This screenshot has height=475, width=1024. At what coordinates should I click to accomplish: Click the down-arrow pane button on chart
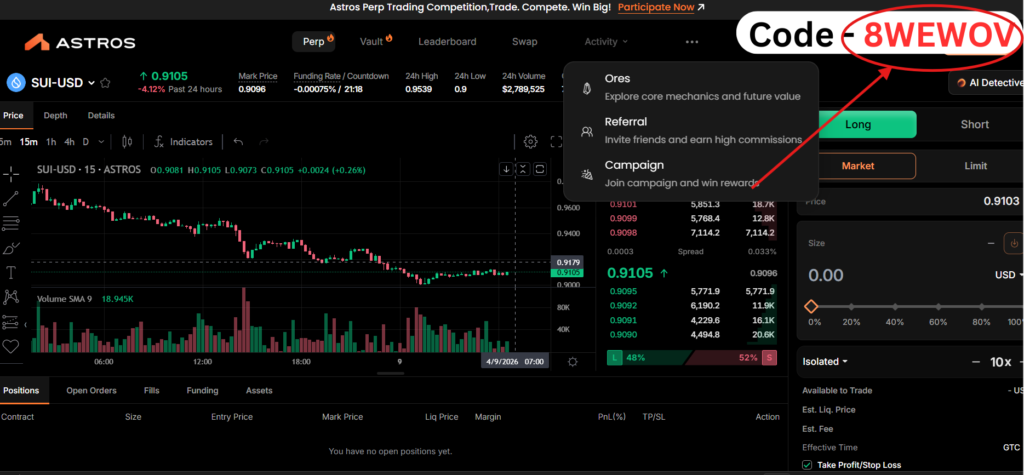click(x=506, y=169)
